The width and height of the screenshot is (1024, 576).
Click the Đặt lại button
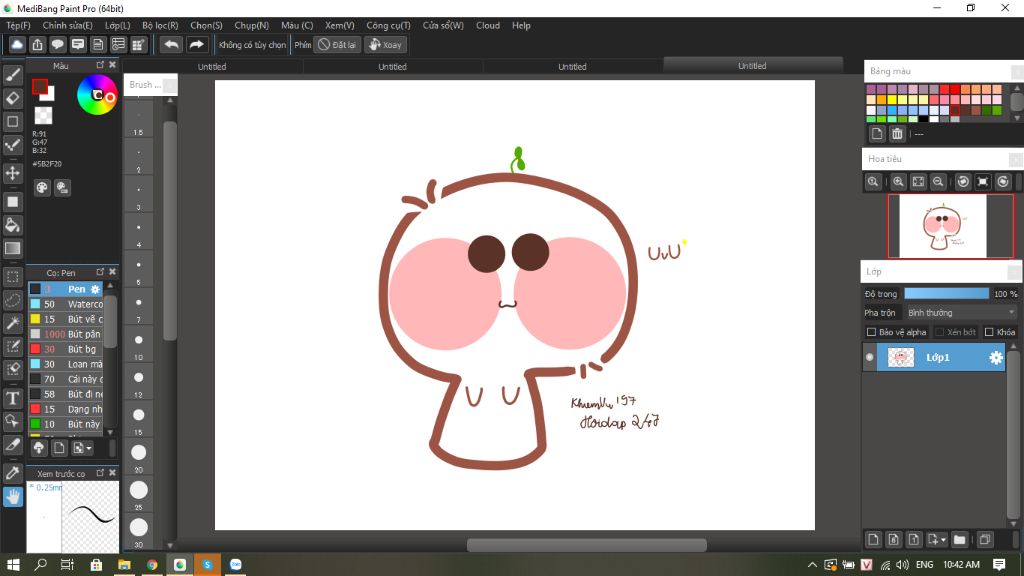(x=337, y=44)
